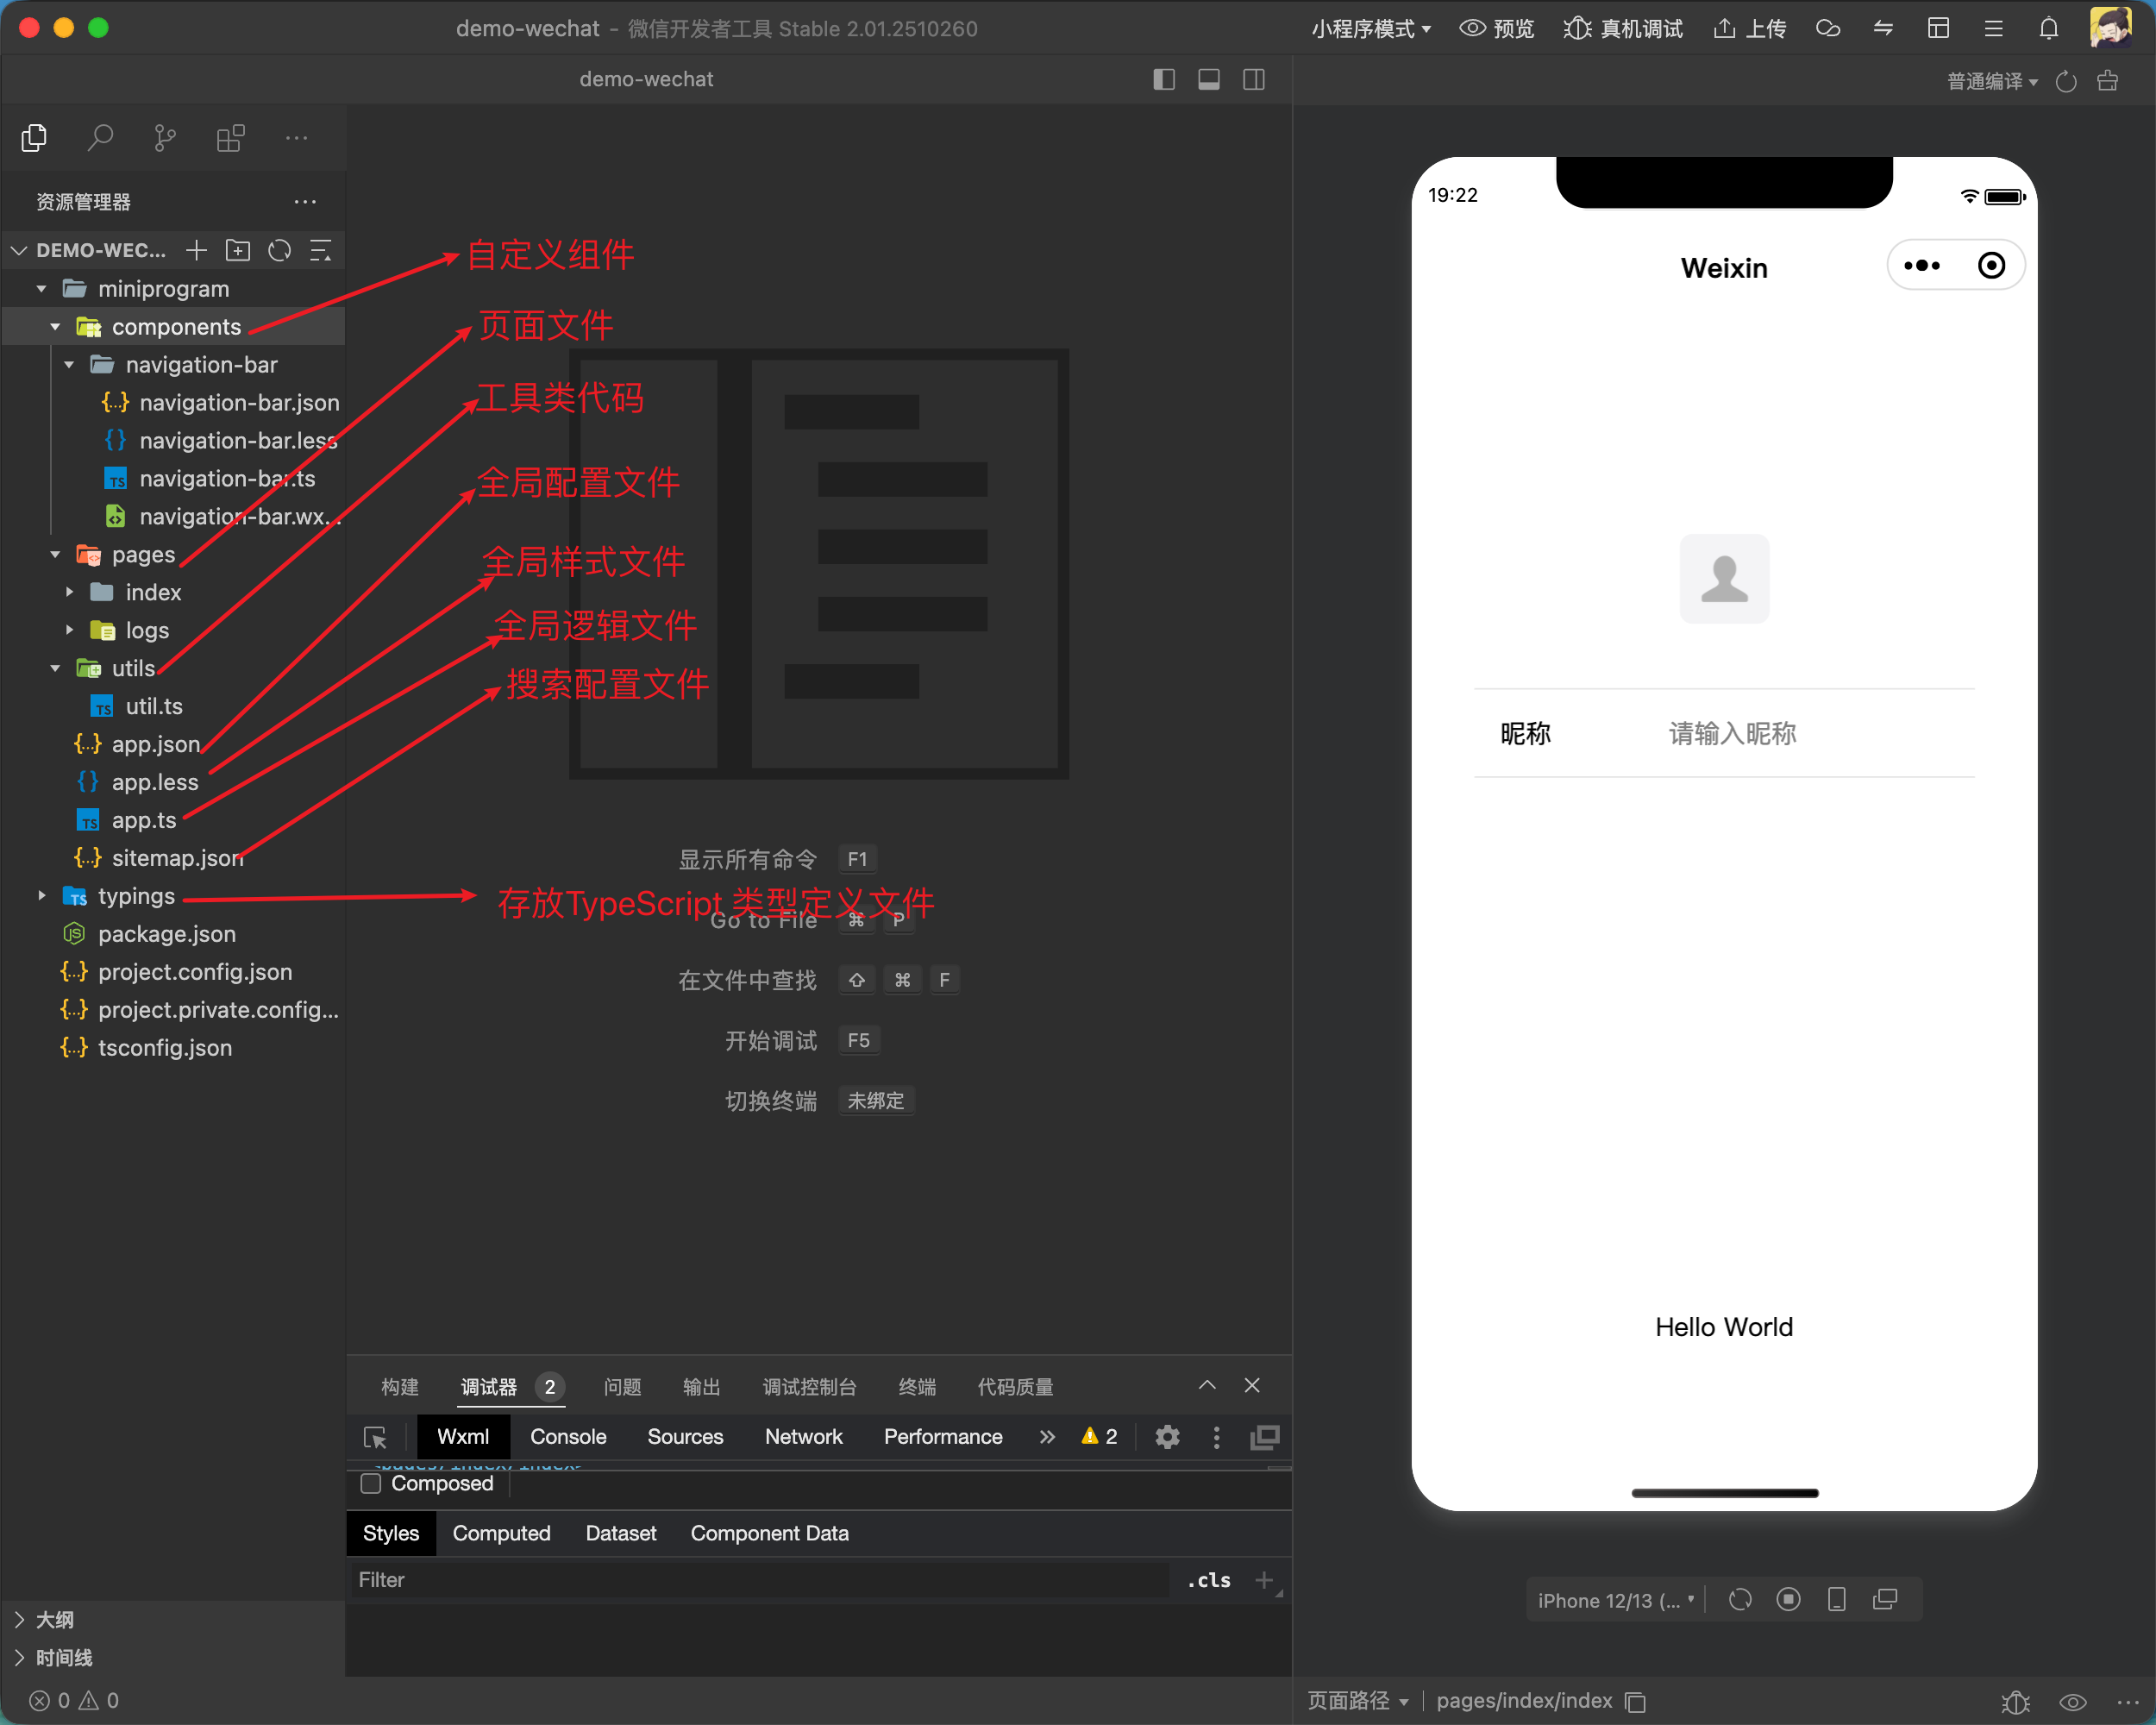2156x1725 pixels.
Task: Expand the typings folder
Action: pos(42,896)
